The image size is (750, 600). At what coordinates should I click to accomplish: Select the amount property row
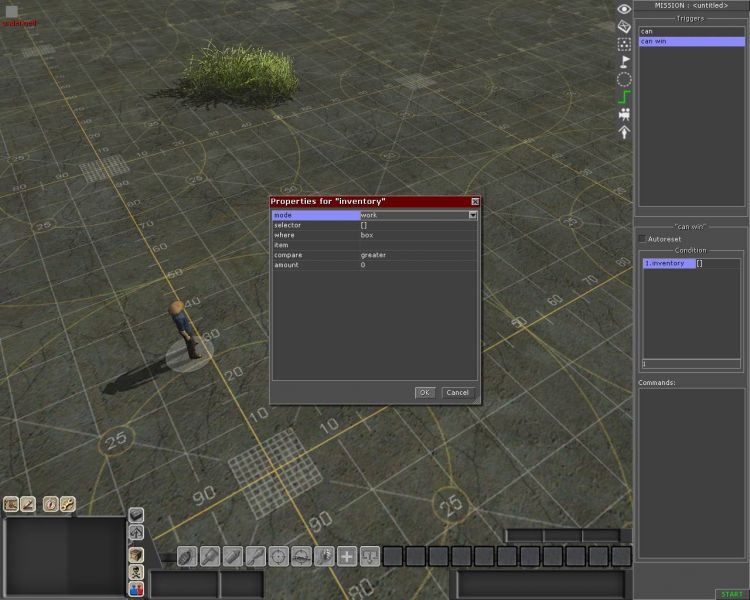(375, 265)
